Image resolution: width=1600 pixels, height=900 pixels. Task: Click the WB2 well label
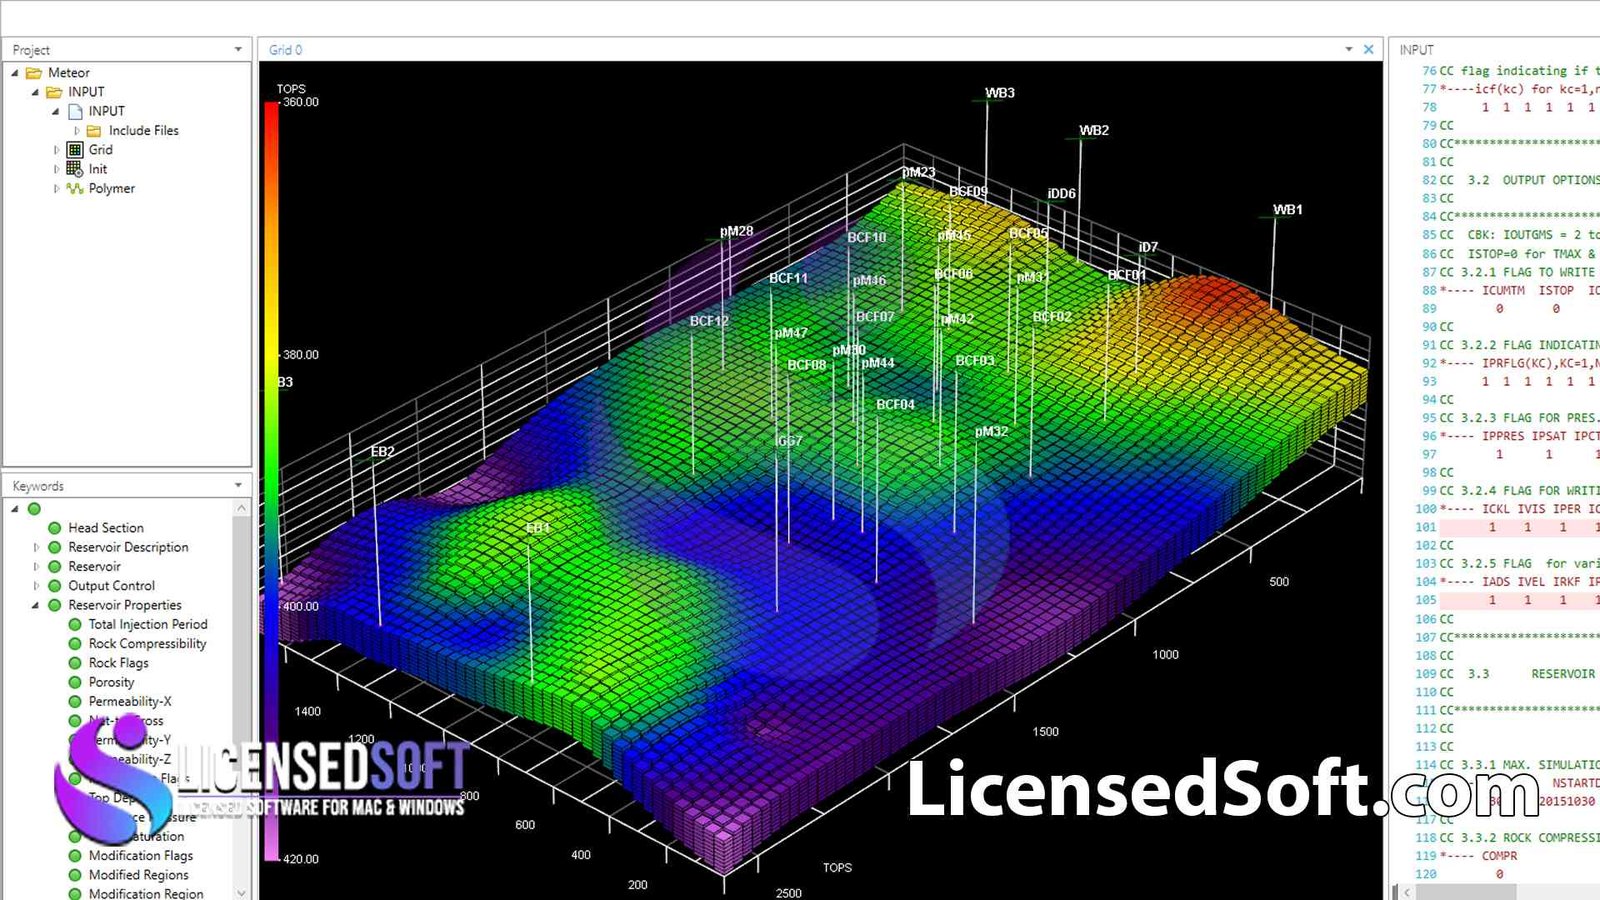[1094, 130]
